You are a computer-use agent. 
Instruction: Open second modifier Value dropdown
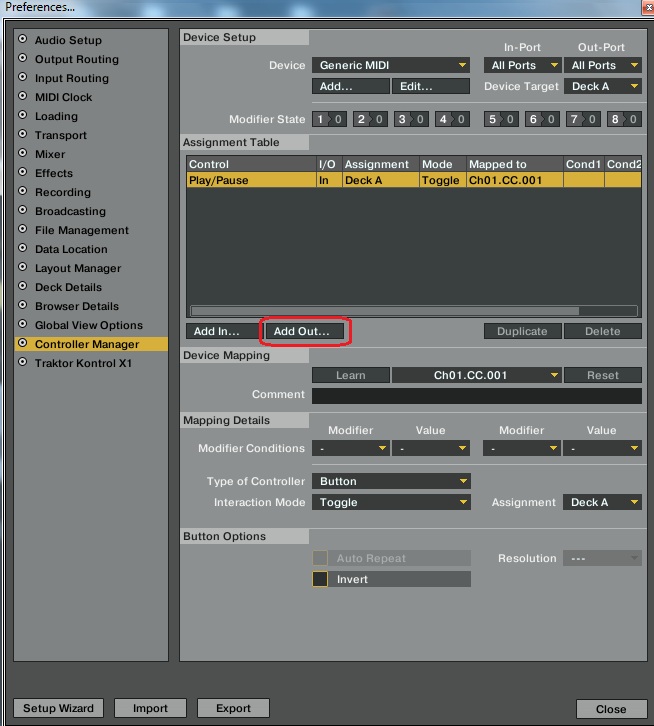603,448
